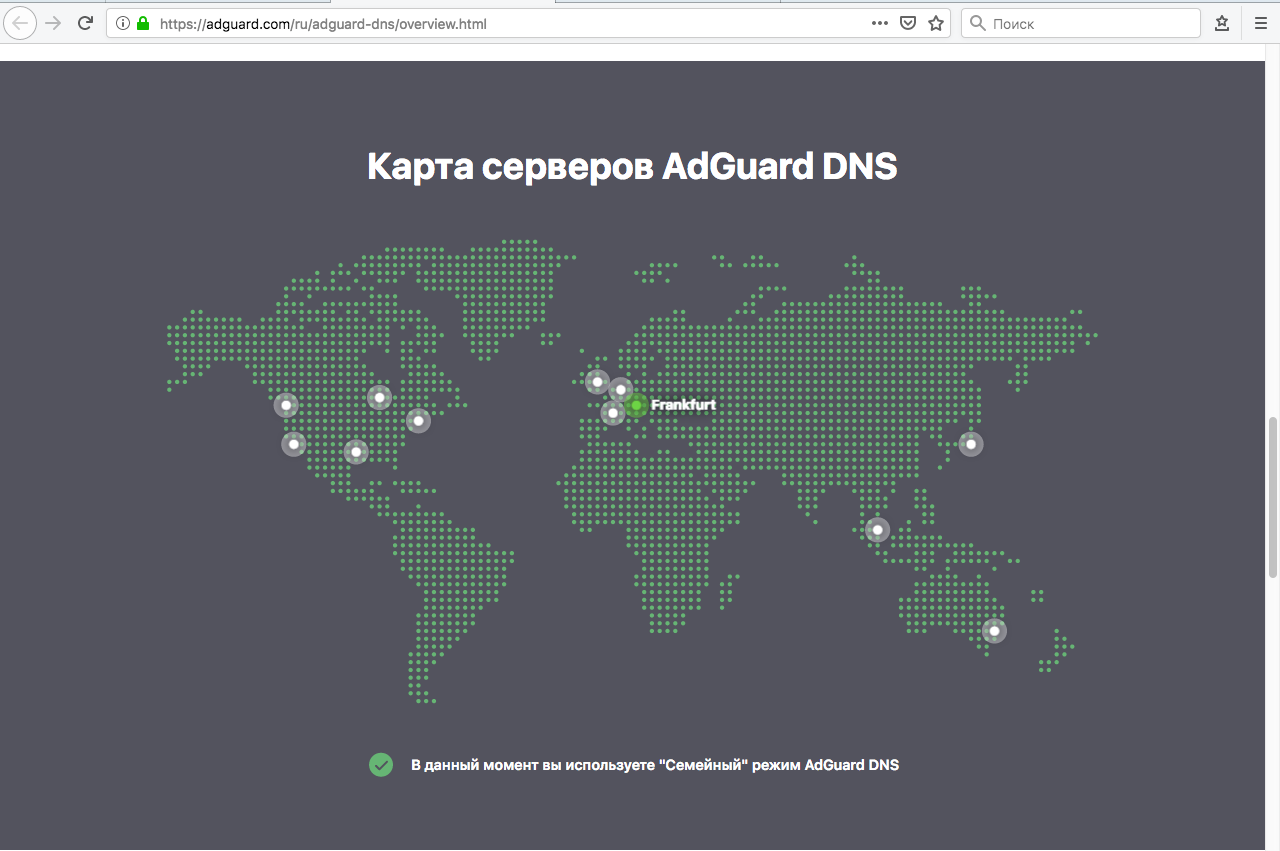Show site information via the info icon
Image resolution: width=1280 pixels, height=851 pixels.
[x=123, y=23]
